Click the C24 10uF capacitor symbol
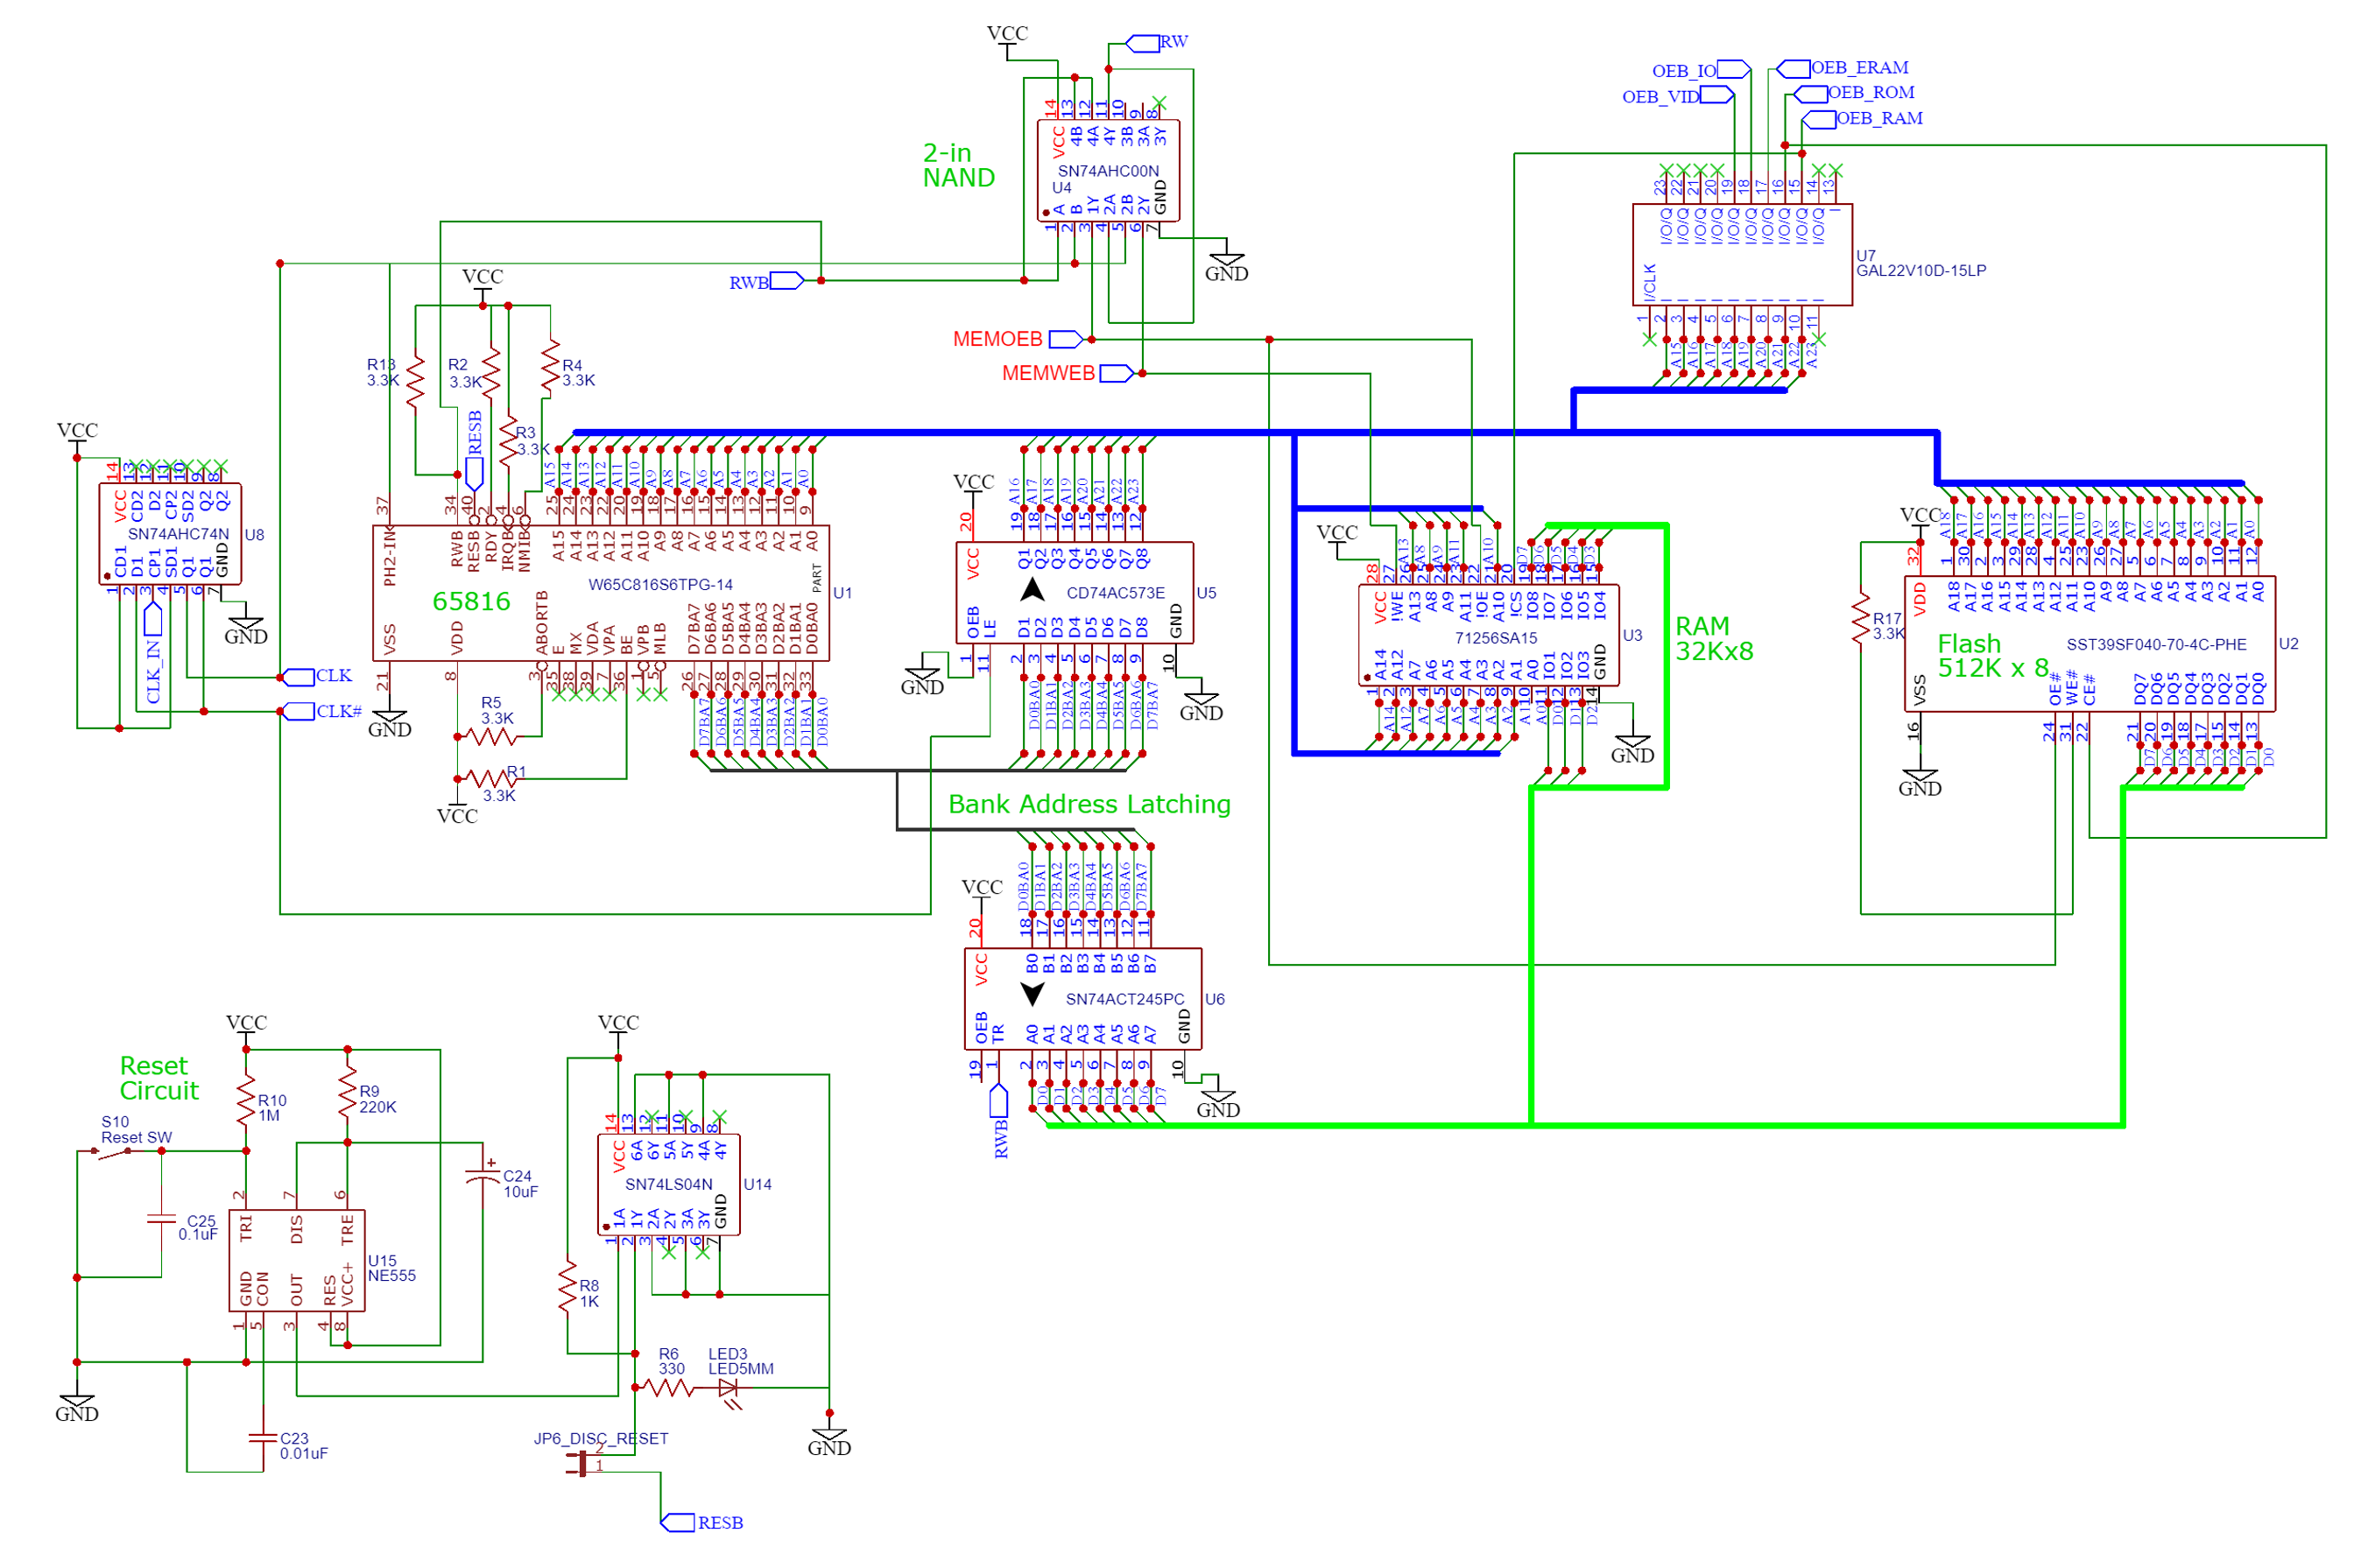2361x1568 pixels. pos(484,1177)
